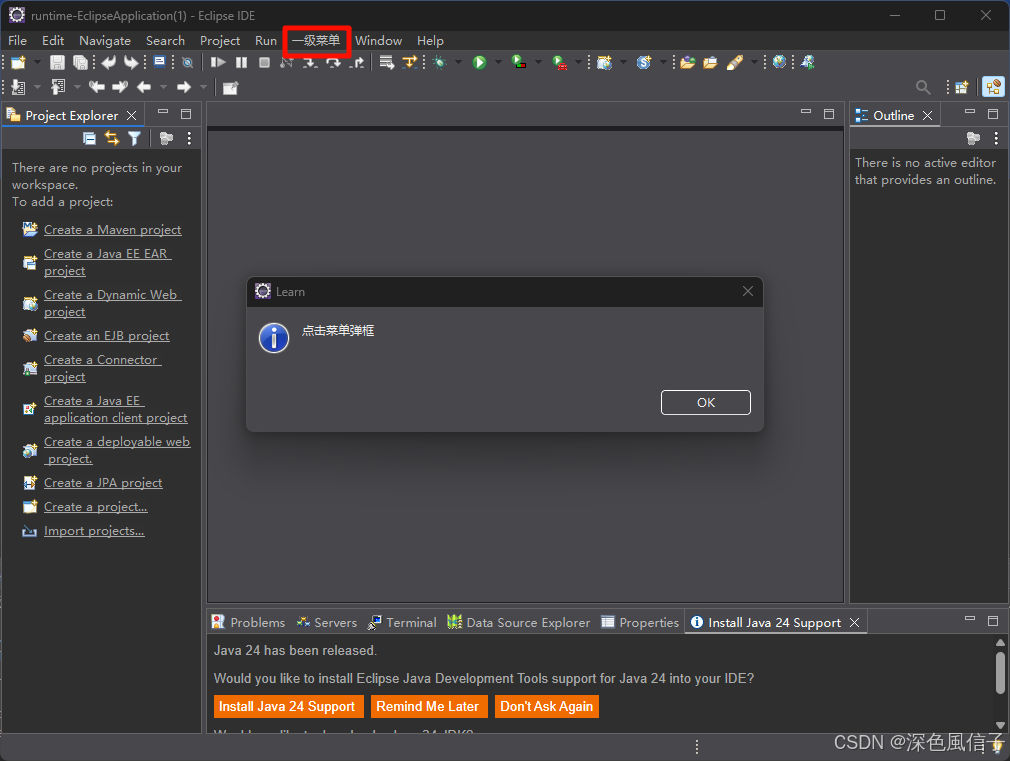
Task: Click Create a JPA project link
Action: tap(103, 483)
